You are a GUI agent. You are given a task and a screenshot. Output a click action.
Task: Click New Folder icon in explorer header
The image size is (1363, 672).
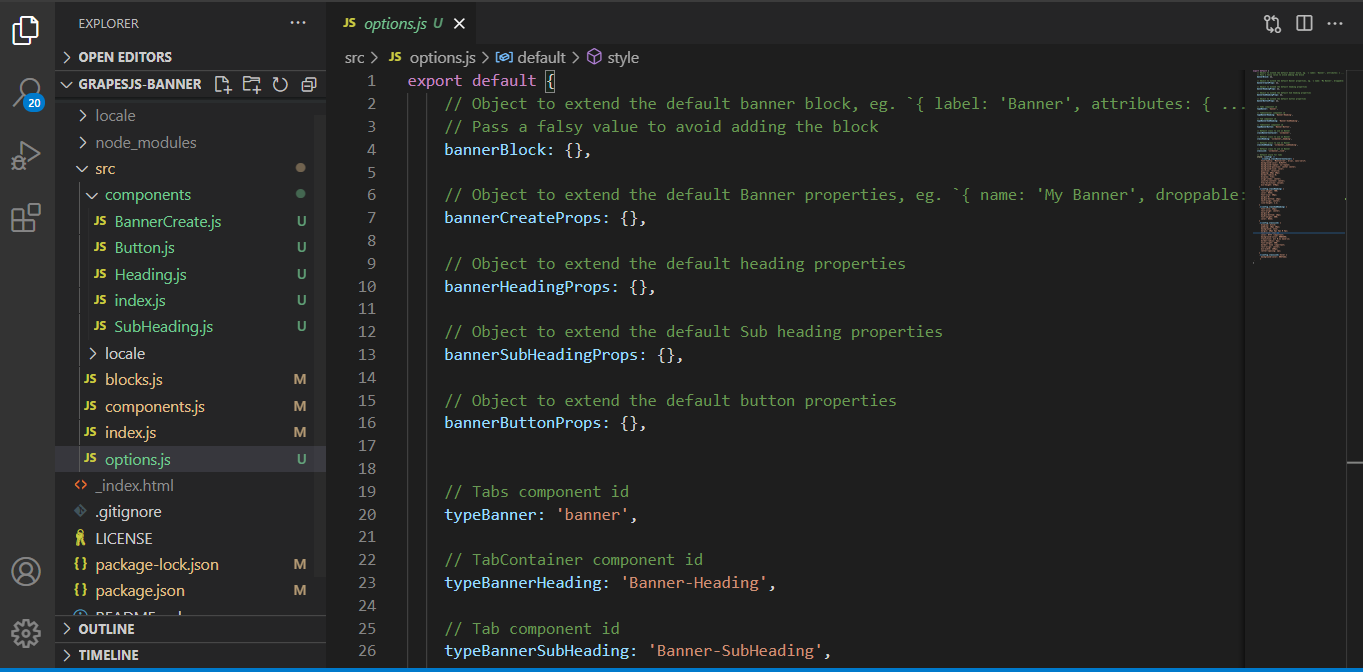(252, 84)
